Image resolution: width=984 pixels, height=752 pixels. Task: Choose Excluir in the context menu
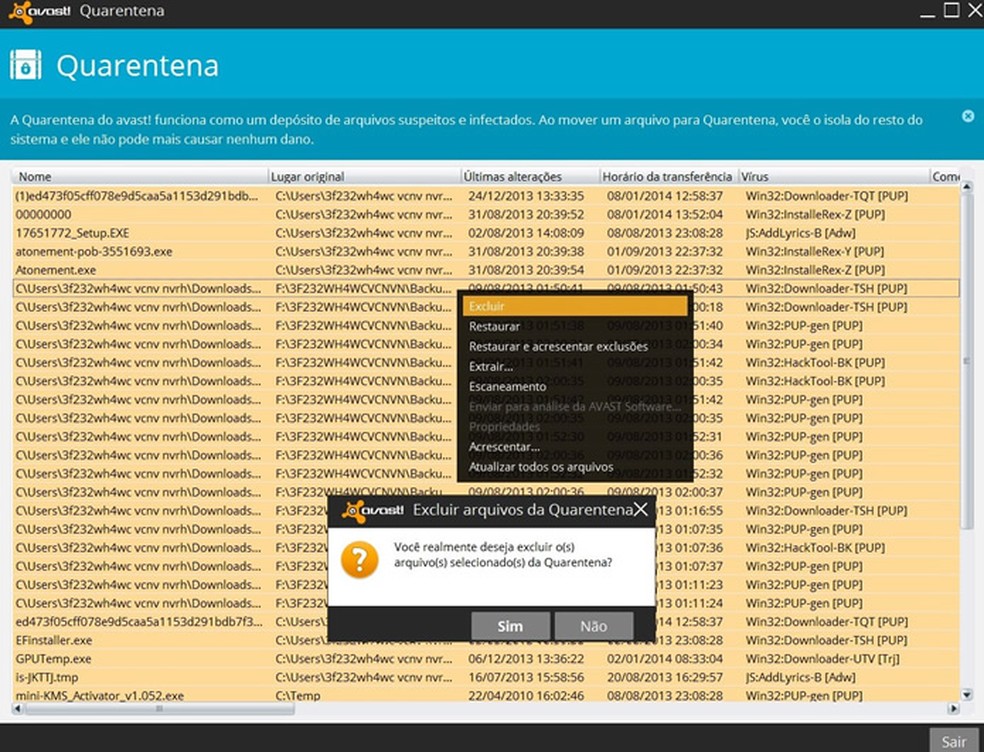point(575,306)
